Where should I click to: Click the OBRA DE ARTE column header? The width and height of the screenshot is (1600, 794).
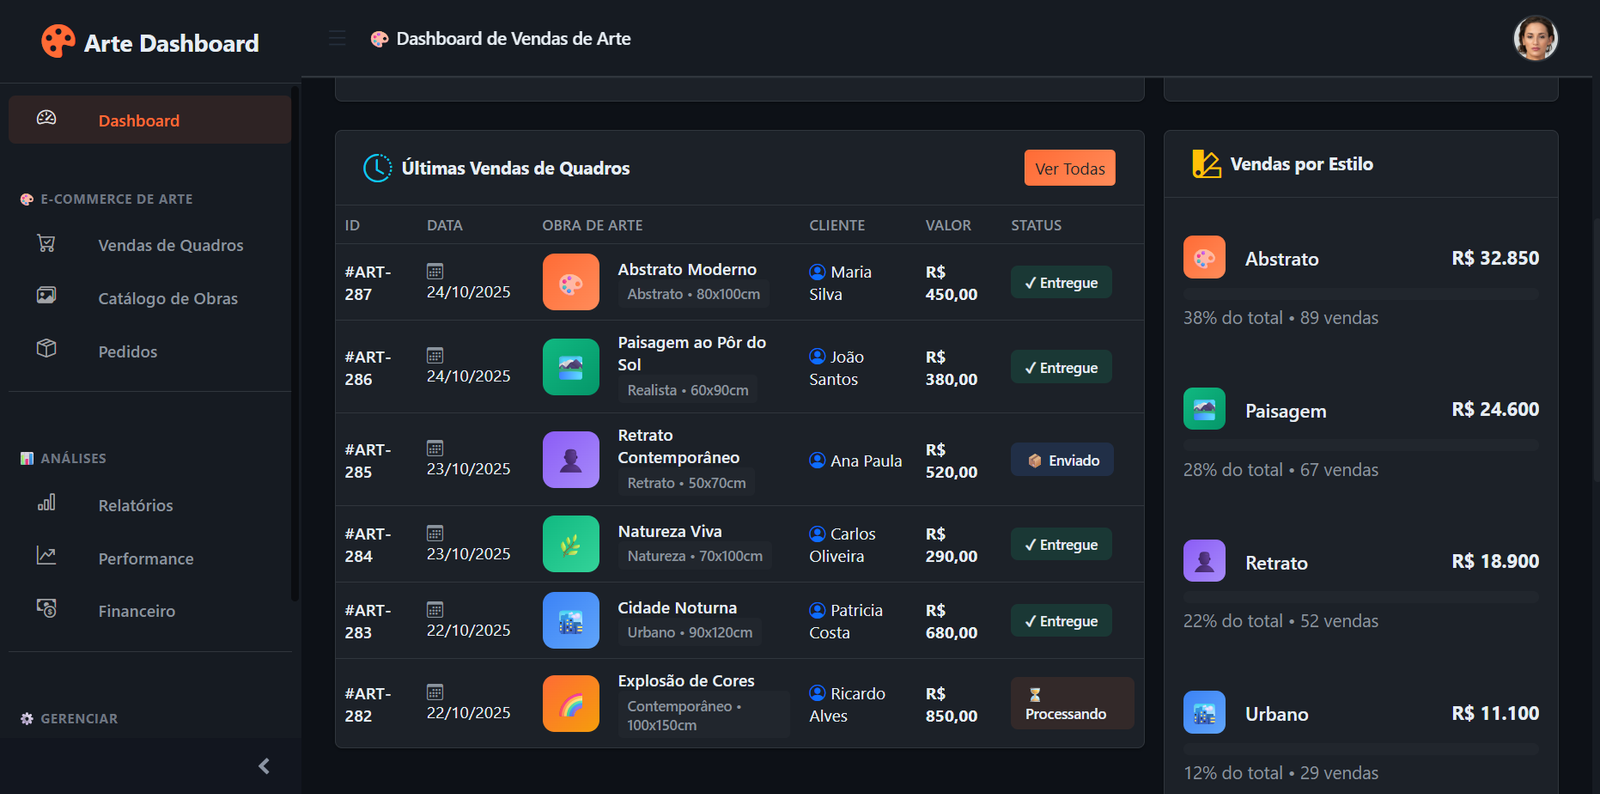click(x=592, y=225)
